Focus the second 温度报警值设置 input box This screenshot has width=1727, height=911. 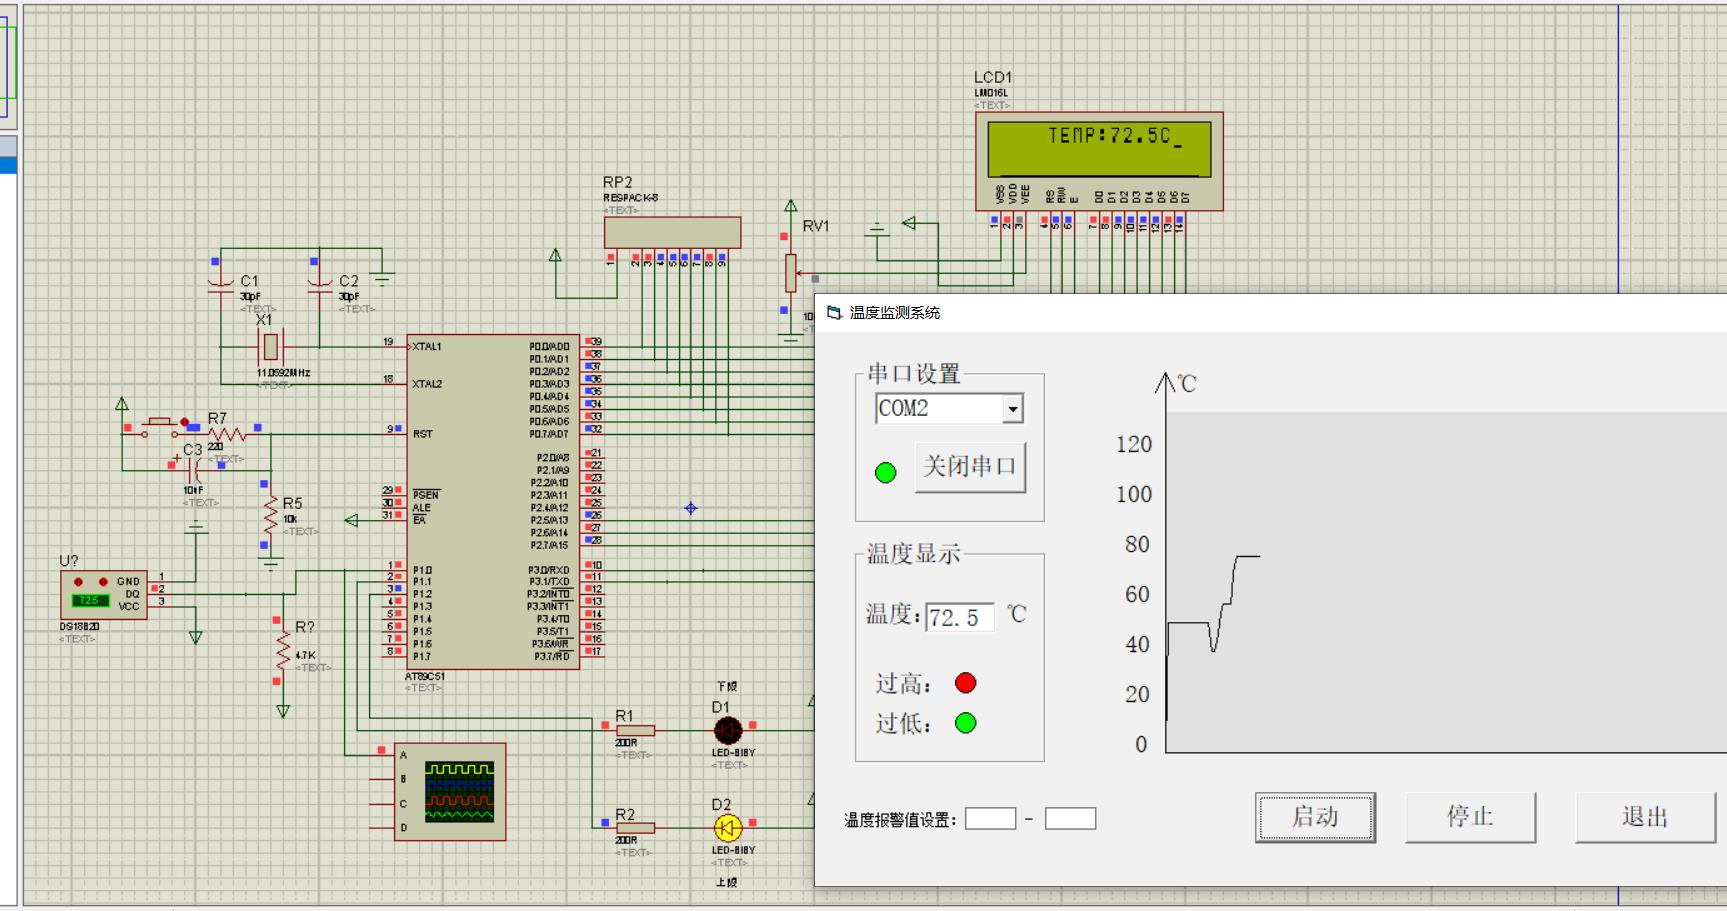[1070, 819]
